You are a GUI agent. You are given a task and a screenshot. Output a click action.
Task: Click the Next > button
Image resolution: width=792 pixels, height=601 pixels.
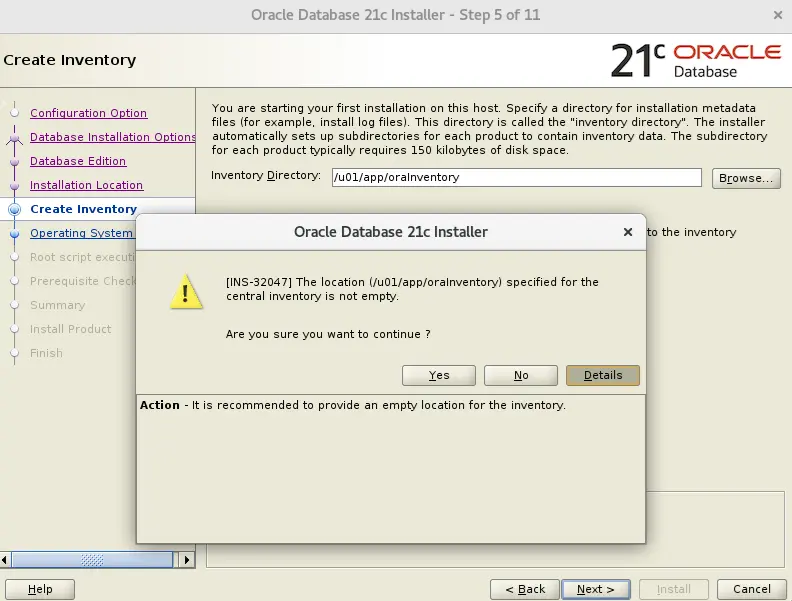(x=596, y=589)
